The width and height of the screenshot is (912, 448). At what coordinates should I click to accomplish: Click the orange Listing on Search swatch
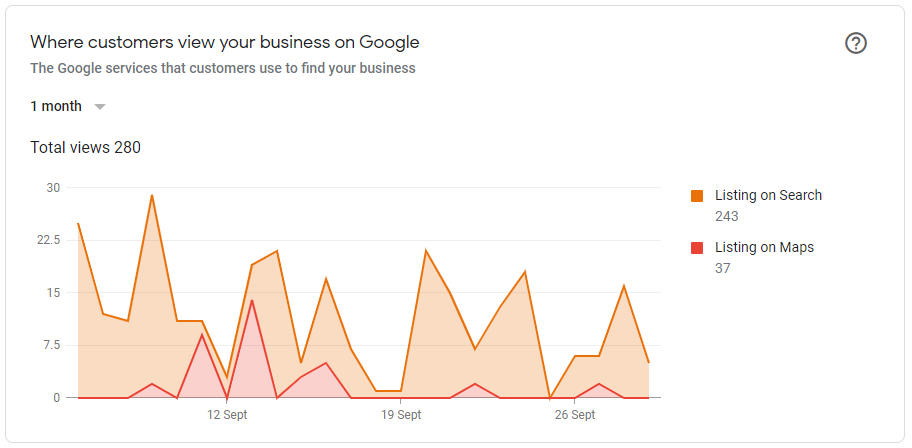coord(697,196)
